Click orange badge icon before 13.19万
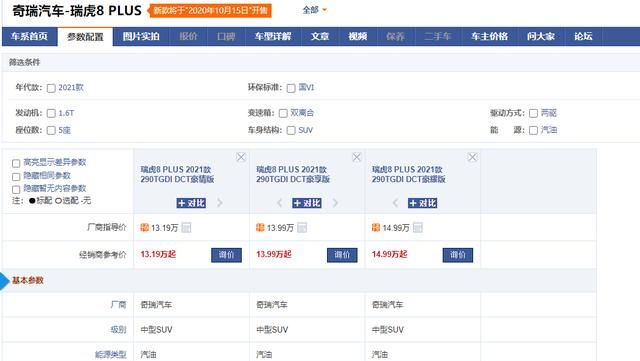640x361 pixels. [144, 227]
